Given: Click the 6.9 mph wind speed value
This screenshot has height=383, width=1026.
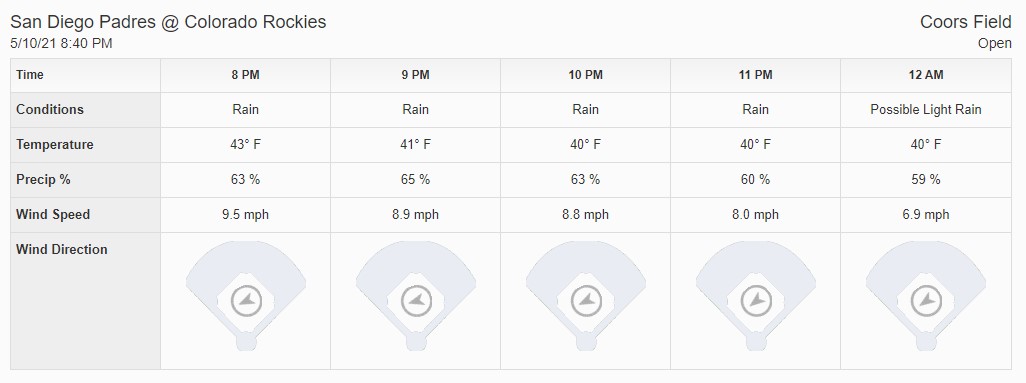Looking at the screenshot, I should tap(926, 215).
